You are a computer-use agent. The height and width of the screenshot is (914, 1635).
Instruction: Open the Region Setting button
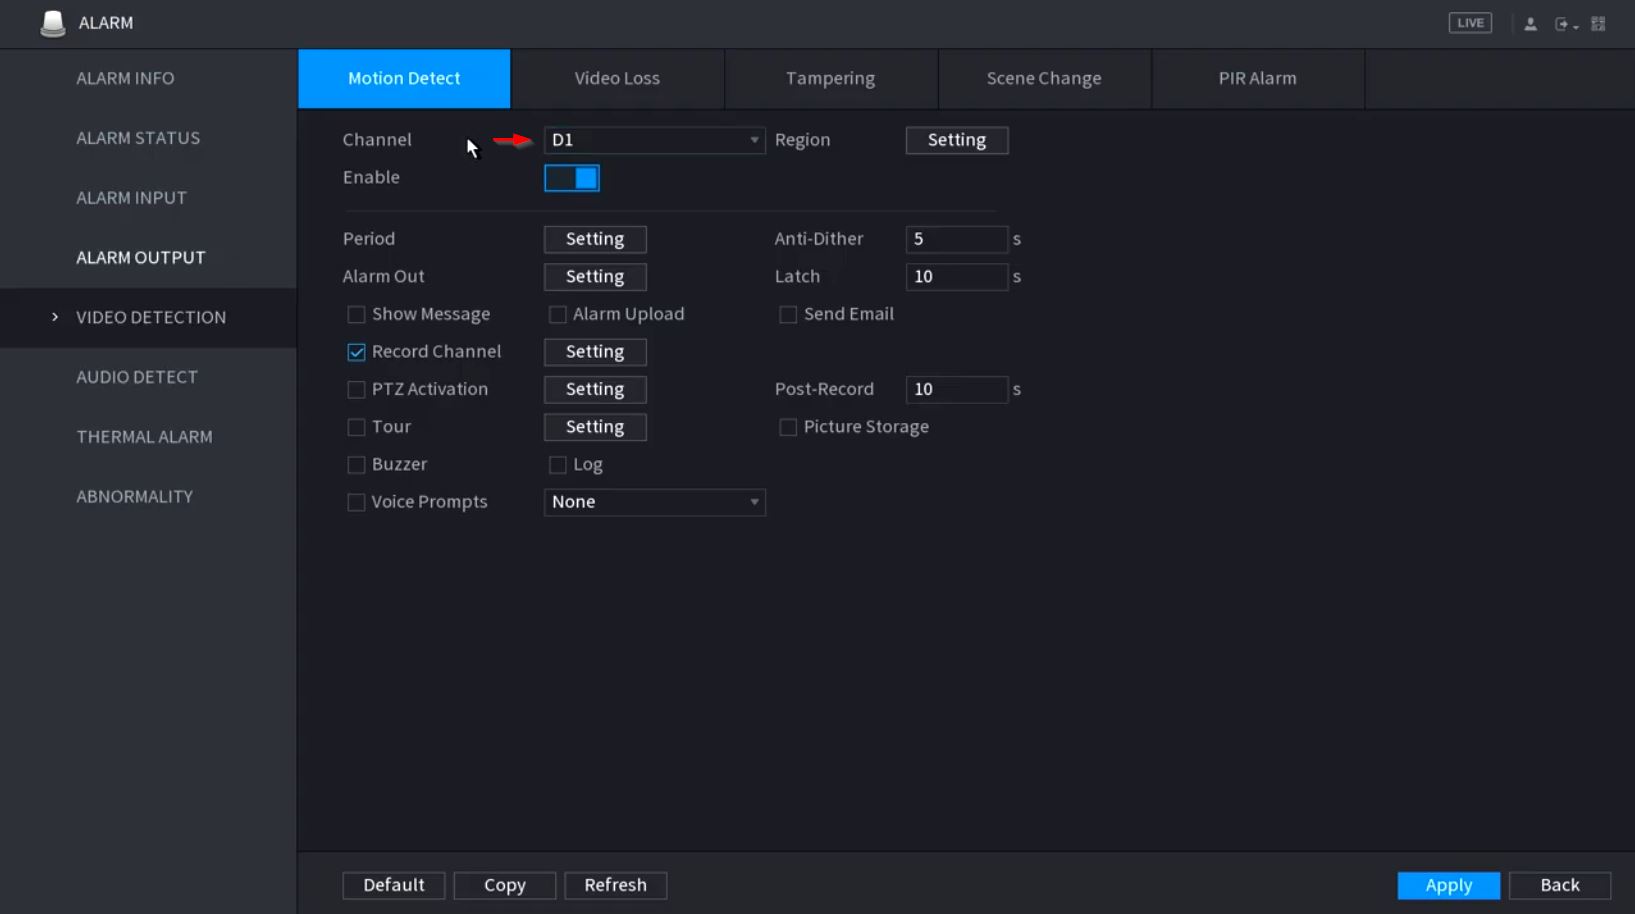click(956, 140)
